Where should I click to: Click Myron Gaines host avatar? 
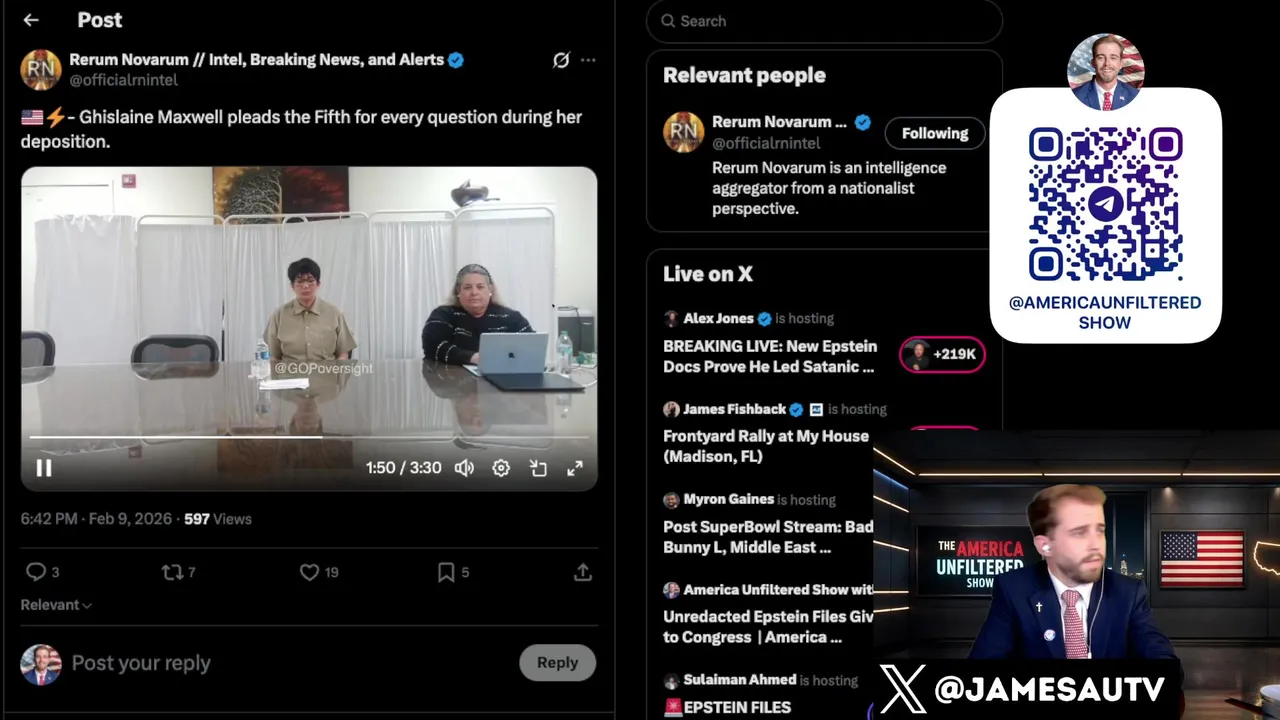coord(671,499)
